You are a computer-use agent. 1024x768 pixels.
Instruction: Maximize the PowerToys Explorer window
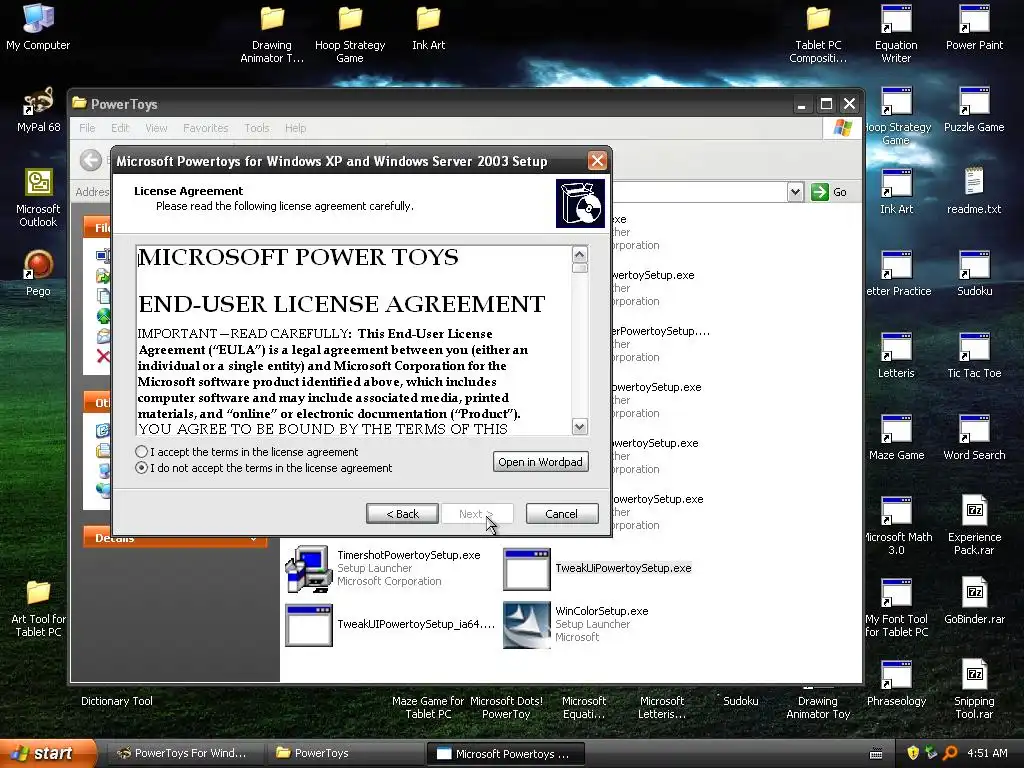coord(826,104)
